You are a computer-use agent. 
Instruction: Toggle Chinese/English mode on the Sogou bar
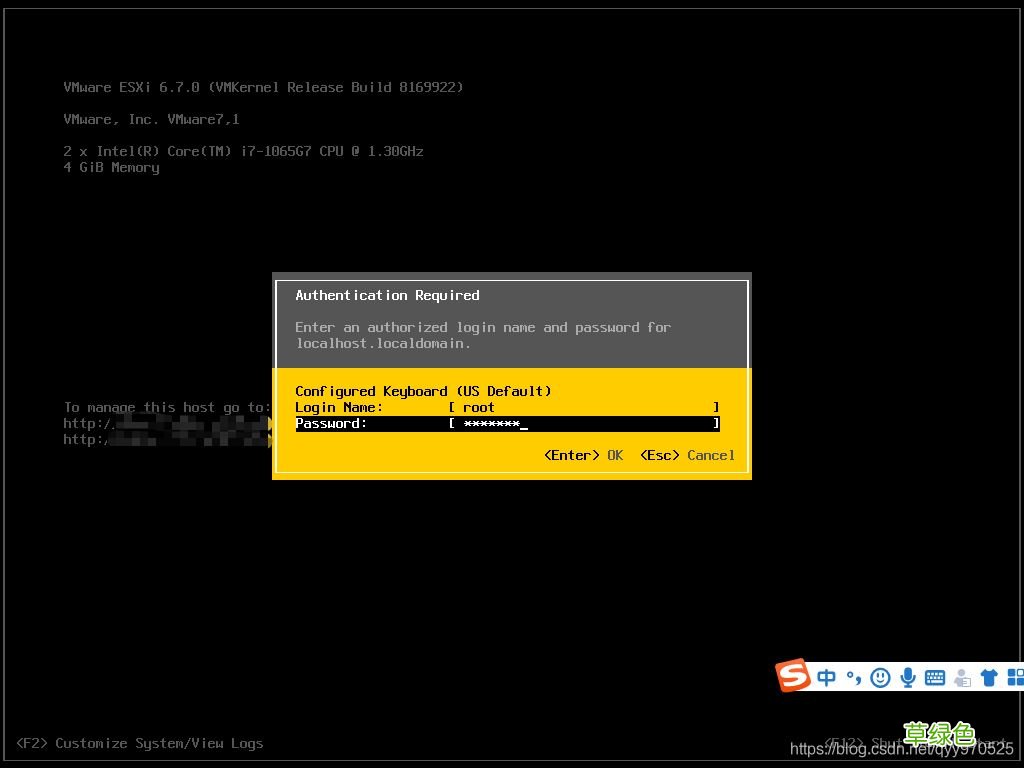826,677
